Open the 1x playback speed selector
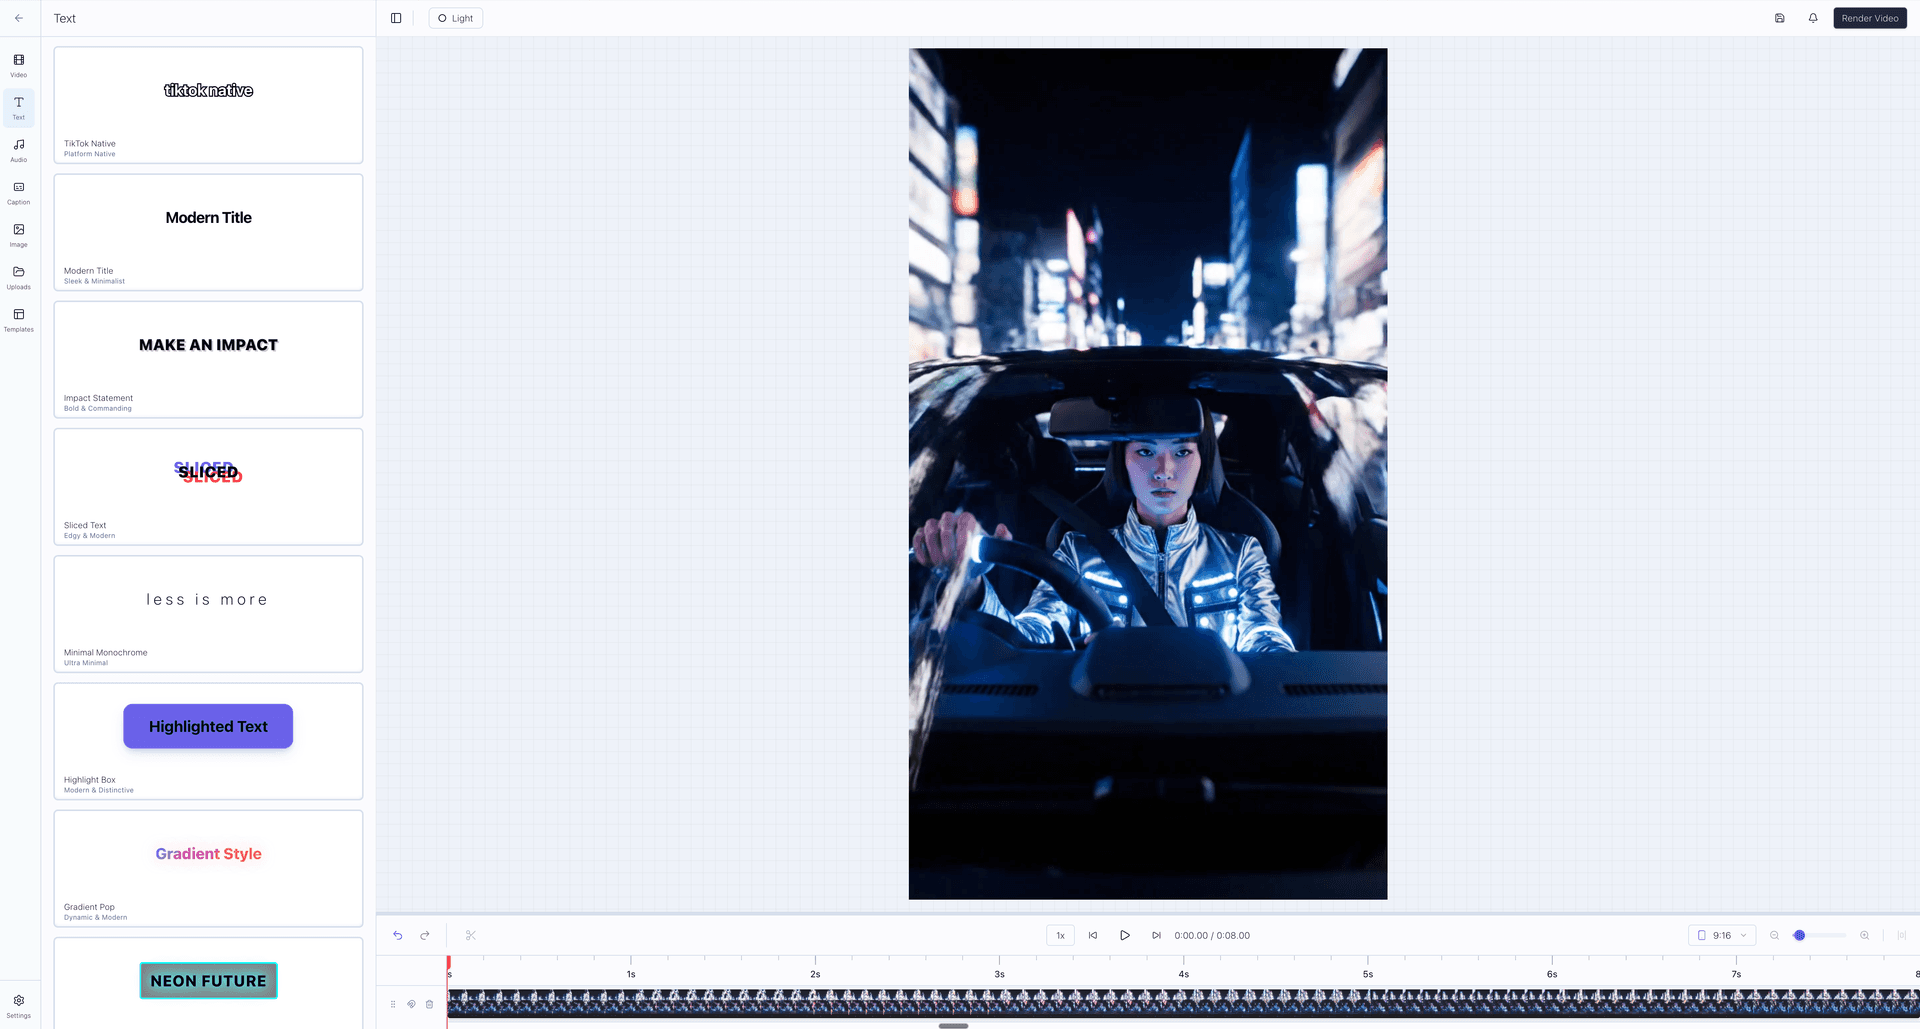1920x1029 pixels. tap(1059, 935)
